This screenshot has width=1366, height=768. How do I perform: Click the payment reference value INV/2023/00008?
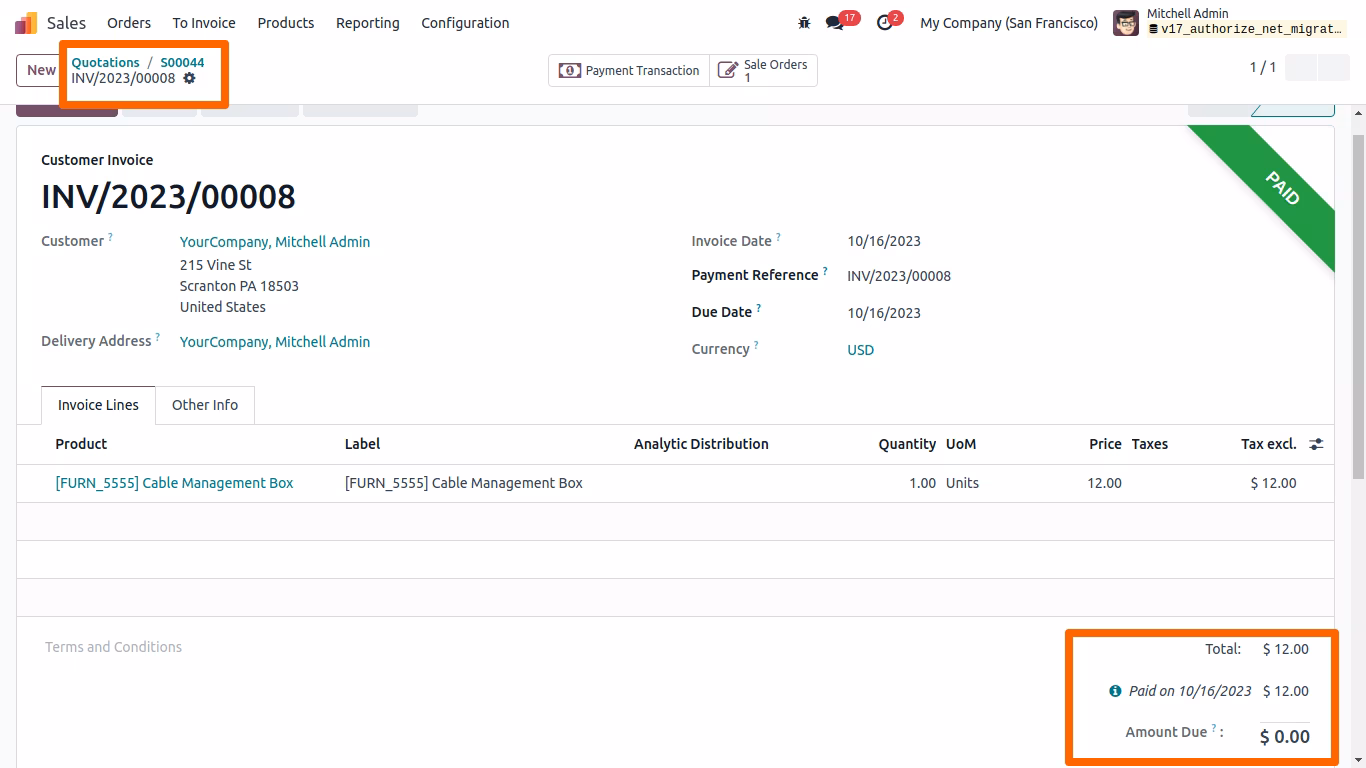[x=899, y=276]
